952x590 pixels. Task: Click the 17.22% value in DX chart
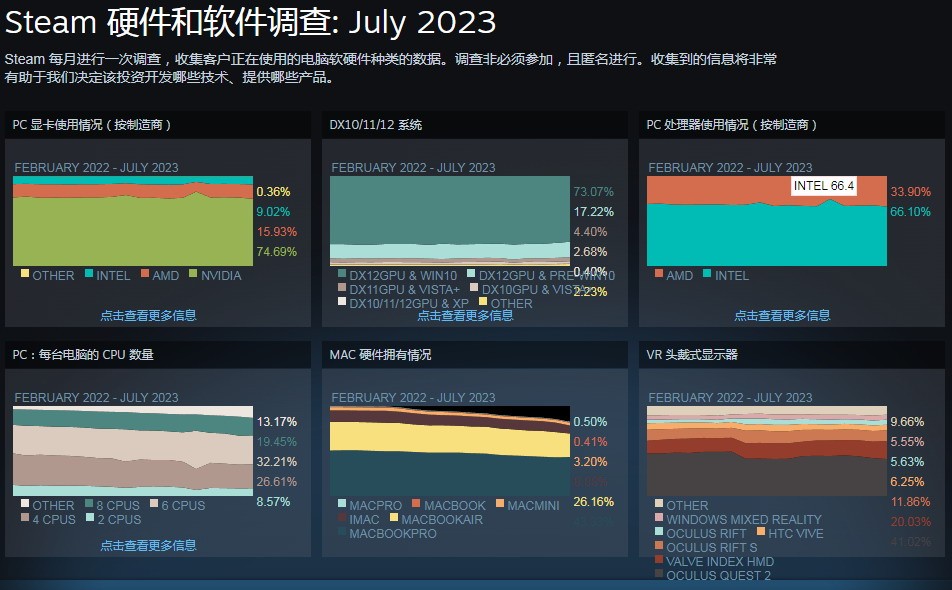593,211
